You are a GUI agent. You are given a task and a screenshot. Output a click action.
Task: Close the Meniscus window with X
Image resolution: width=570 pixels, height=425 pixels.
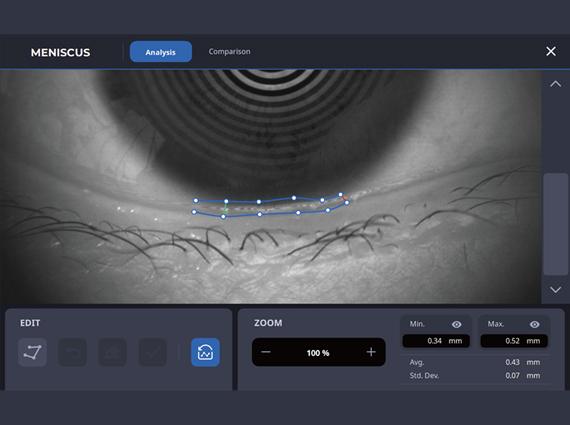(x=551, y=51)
